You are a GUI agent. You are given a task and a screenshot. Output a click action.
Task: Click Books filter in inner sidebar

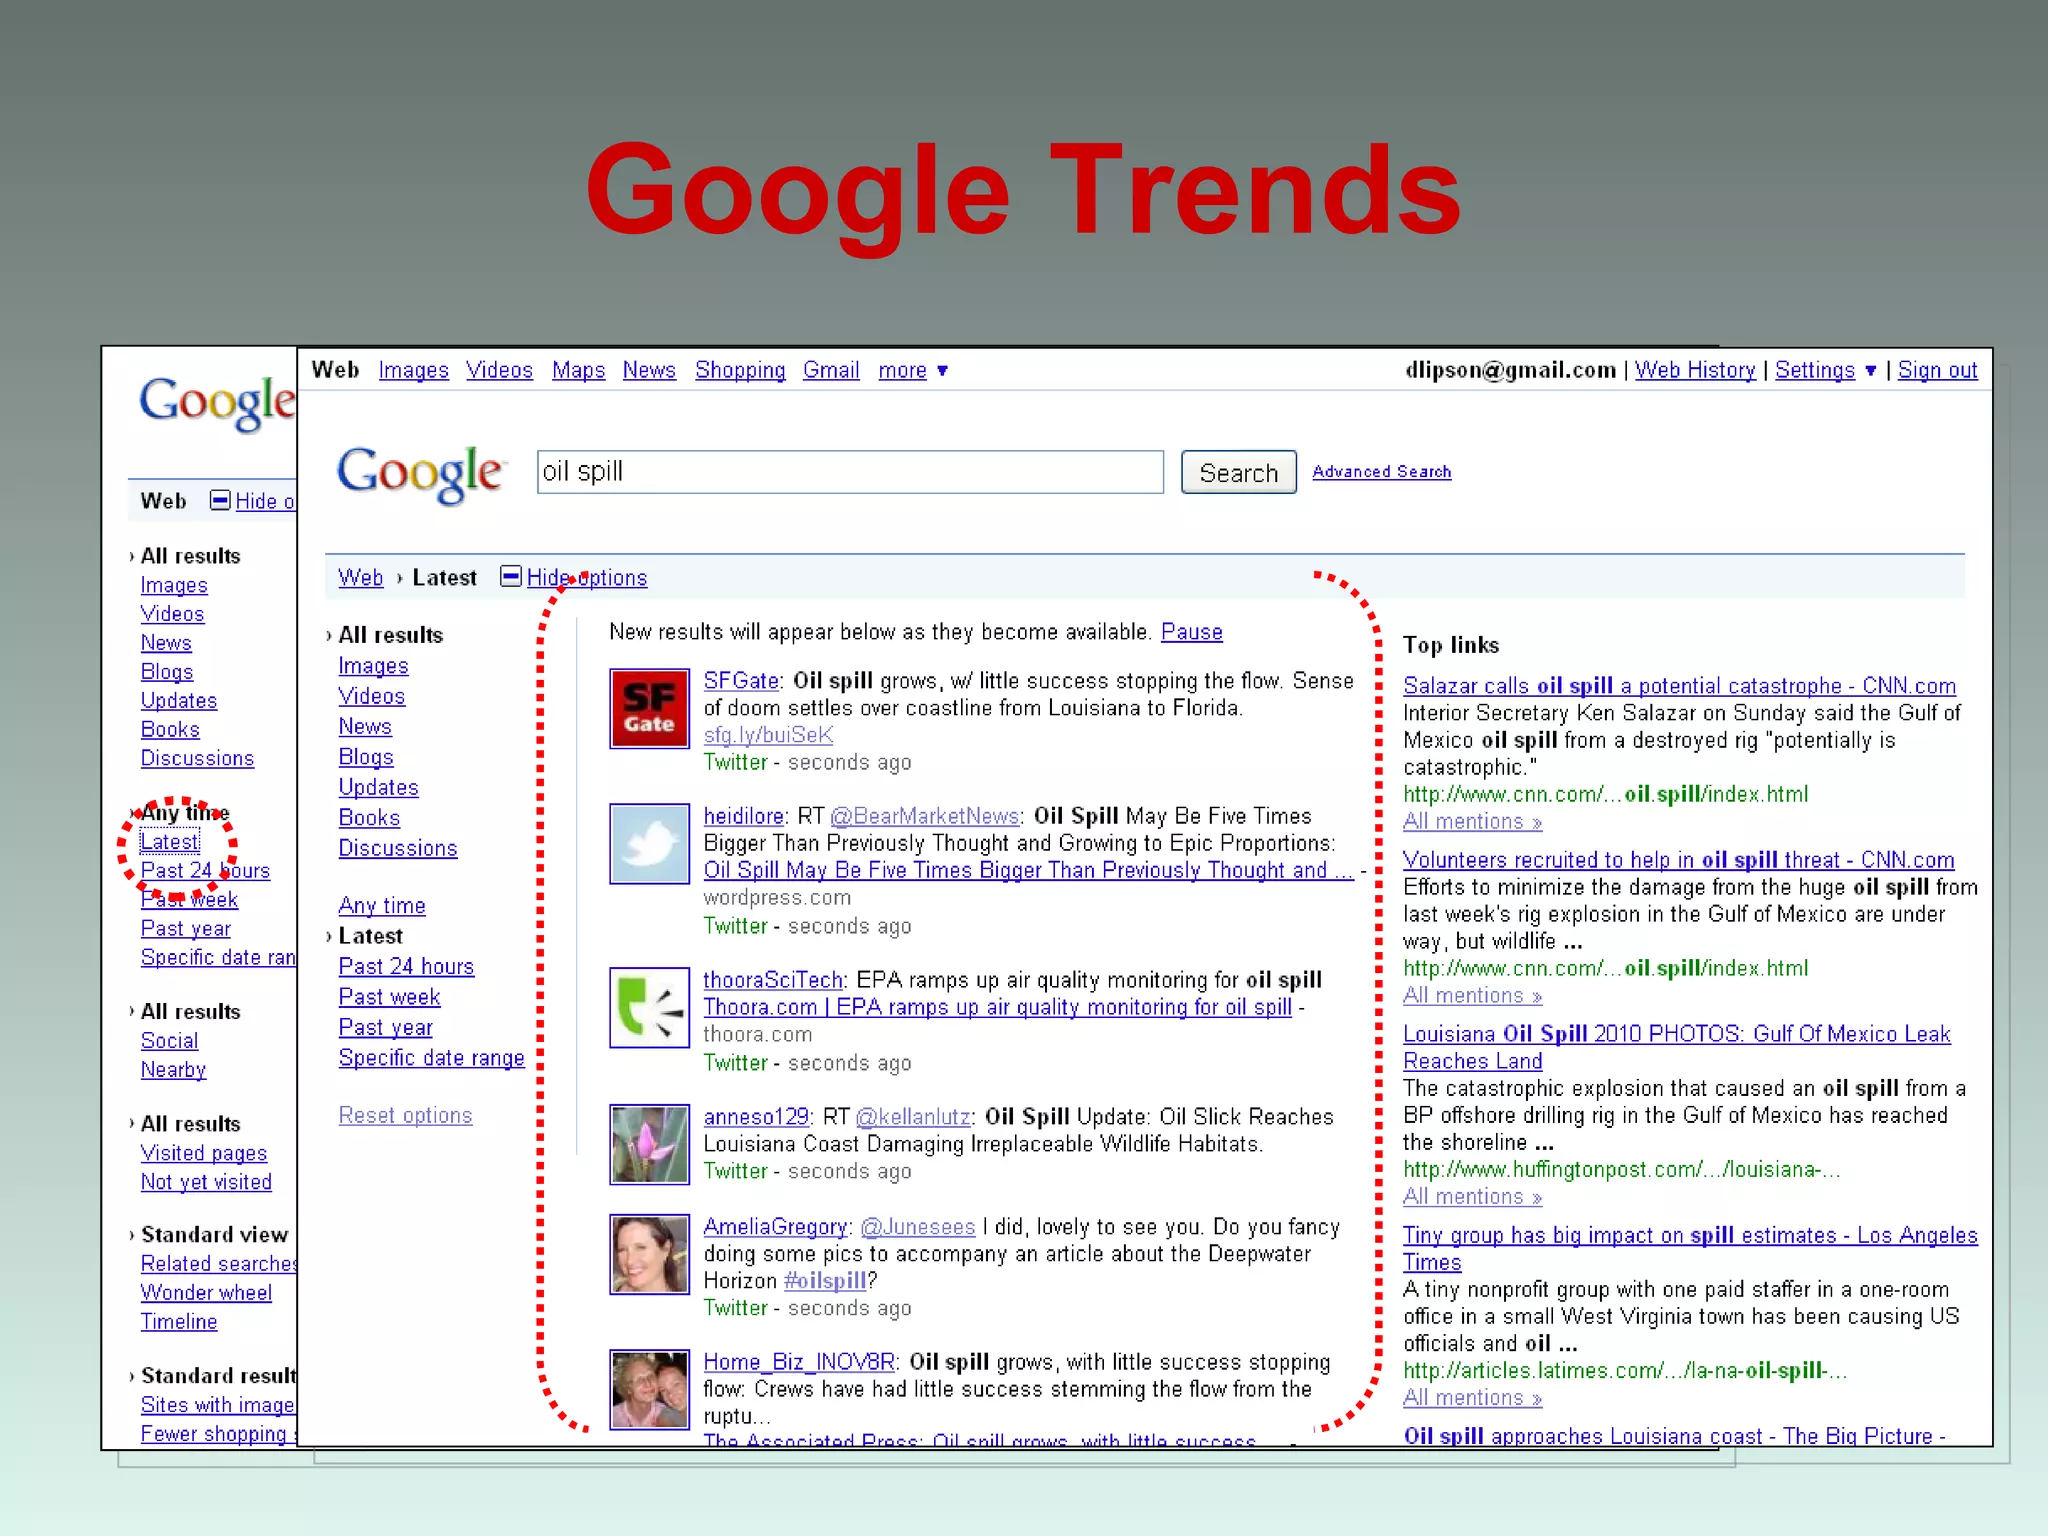coord(369,818)
